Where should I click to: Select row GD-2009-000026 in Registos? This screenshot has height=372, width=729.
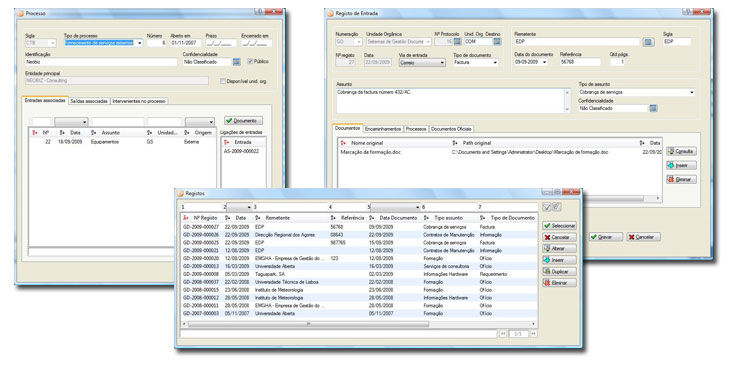[x=359, y=235]
